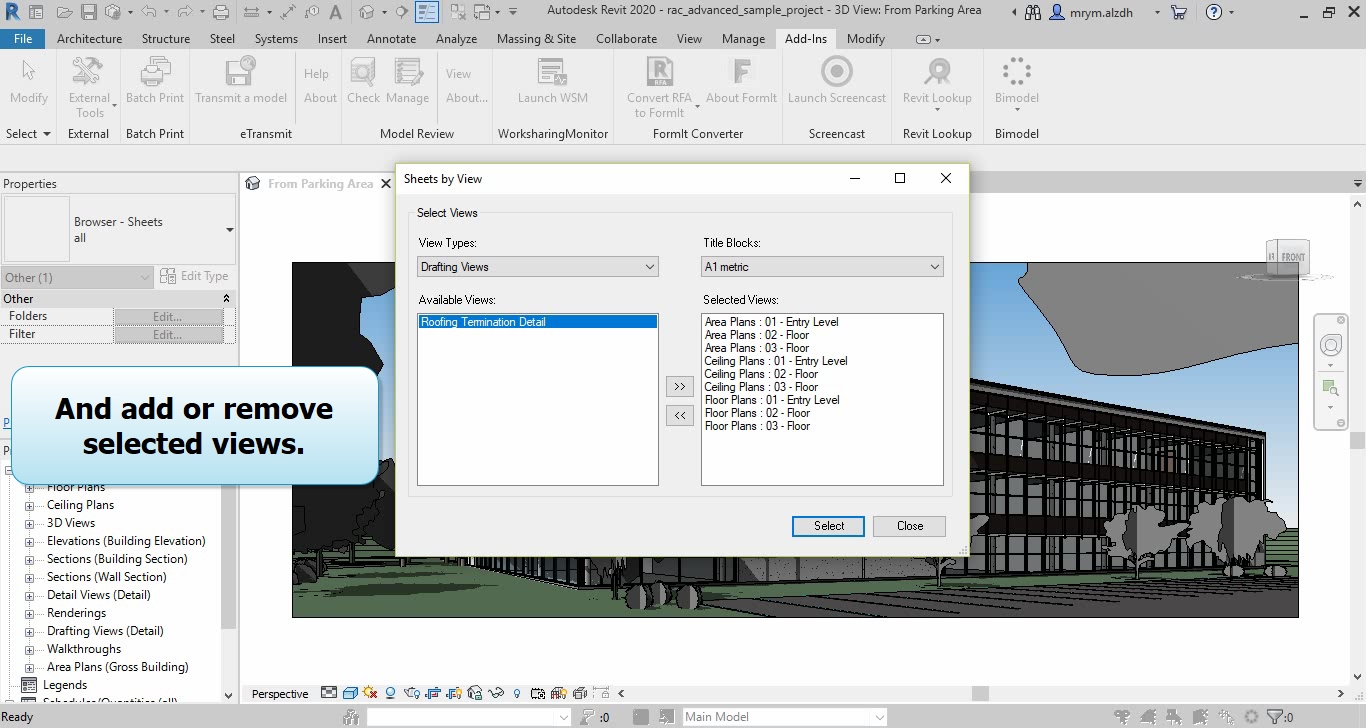Click the Batch Print icon

tap(155, 74)
